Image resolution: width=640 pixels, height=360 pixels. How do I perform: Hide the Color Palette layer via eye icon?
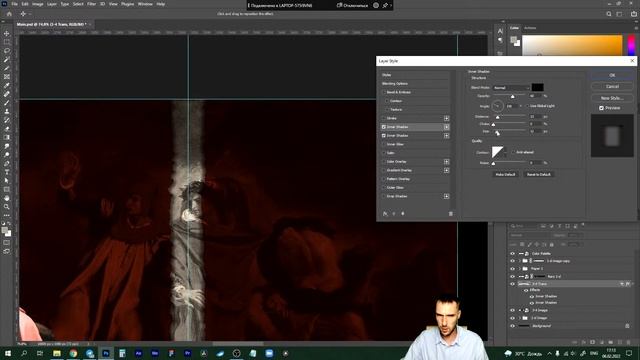pos(513,253)
